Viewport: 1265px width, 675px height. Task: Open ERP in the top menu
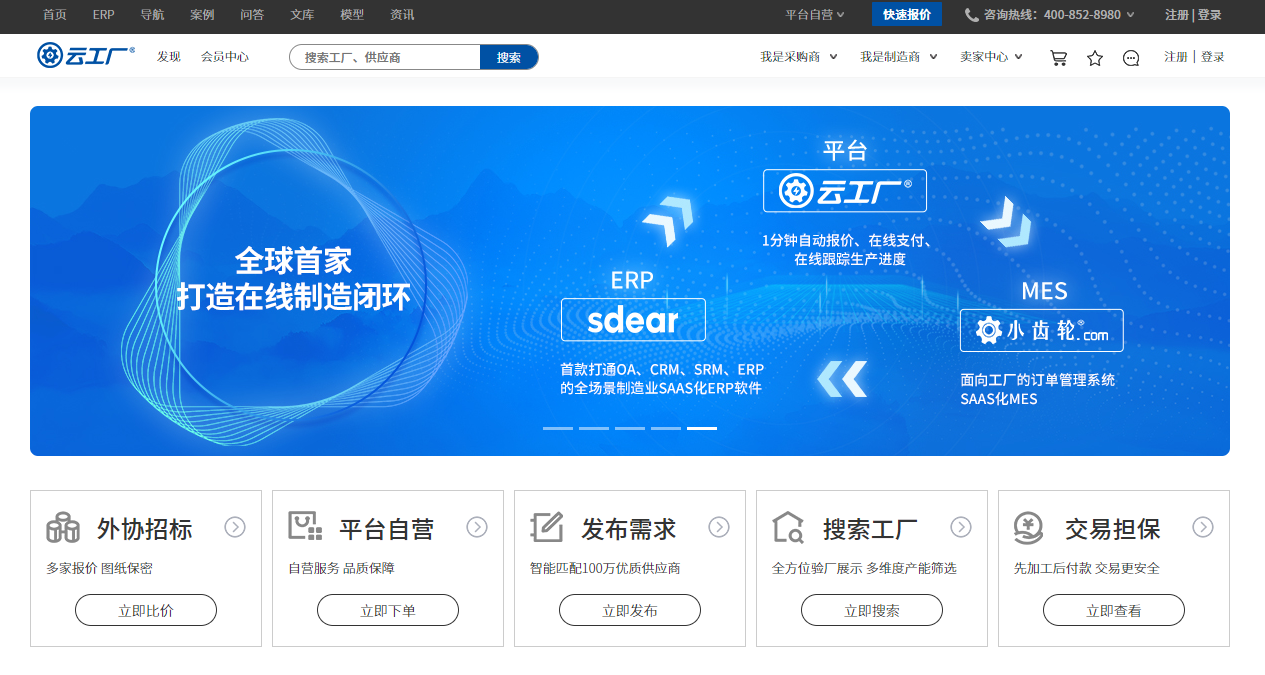pyautogui.click(x=103, y=15)
